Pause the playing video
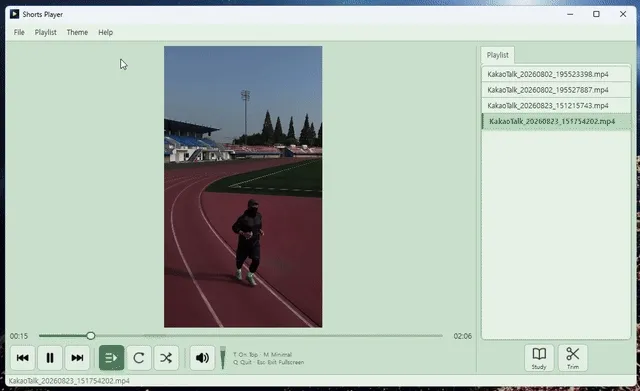Viewport: 640px width, 391px height. click(50, 358)
